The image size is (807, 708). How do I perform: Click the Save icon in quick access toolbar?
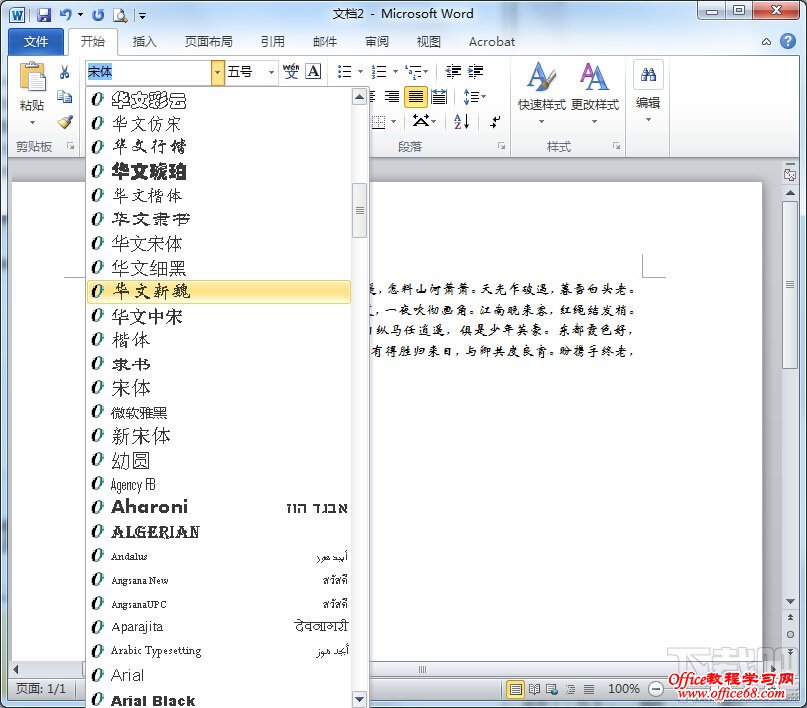44,15
